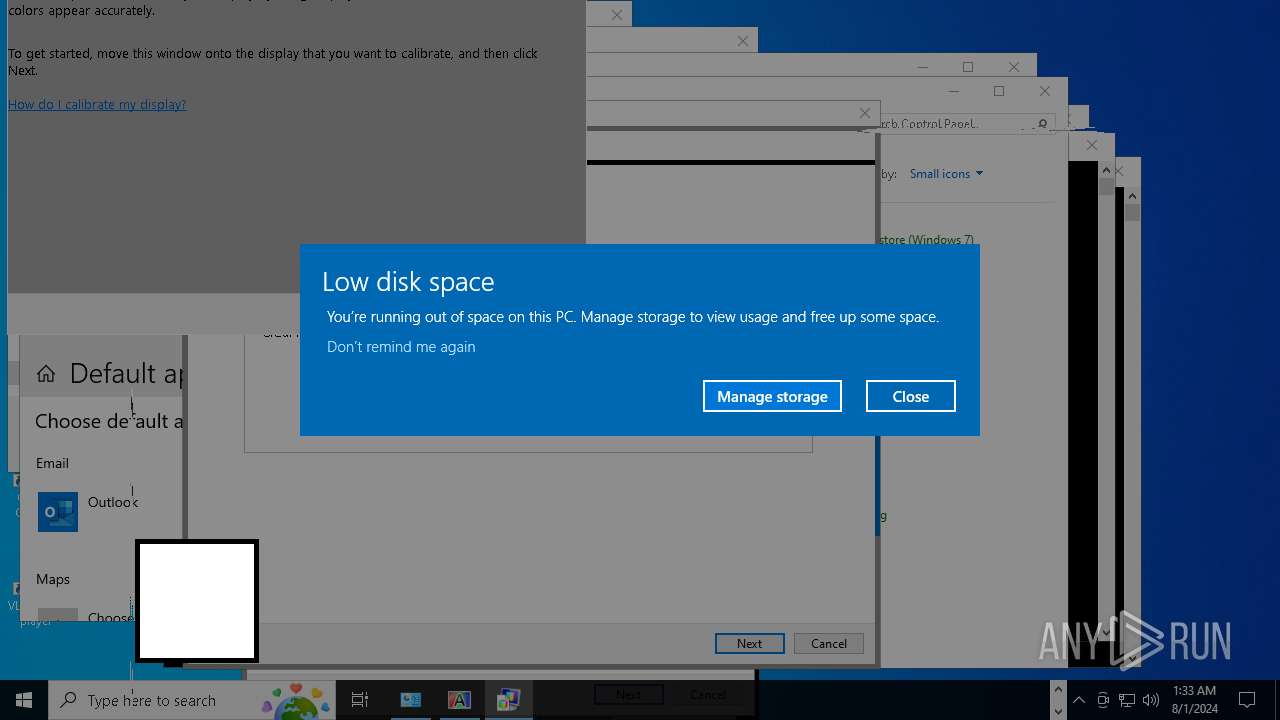Image resolution: width=1280 pixels, height=720 pixels.
Task: Open the clock showing 1:33 AM
Action: [1195, 700]
